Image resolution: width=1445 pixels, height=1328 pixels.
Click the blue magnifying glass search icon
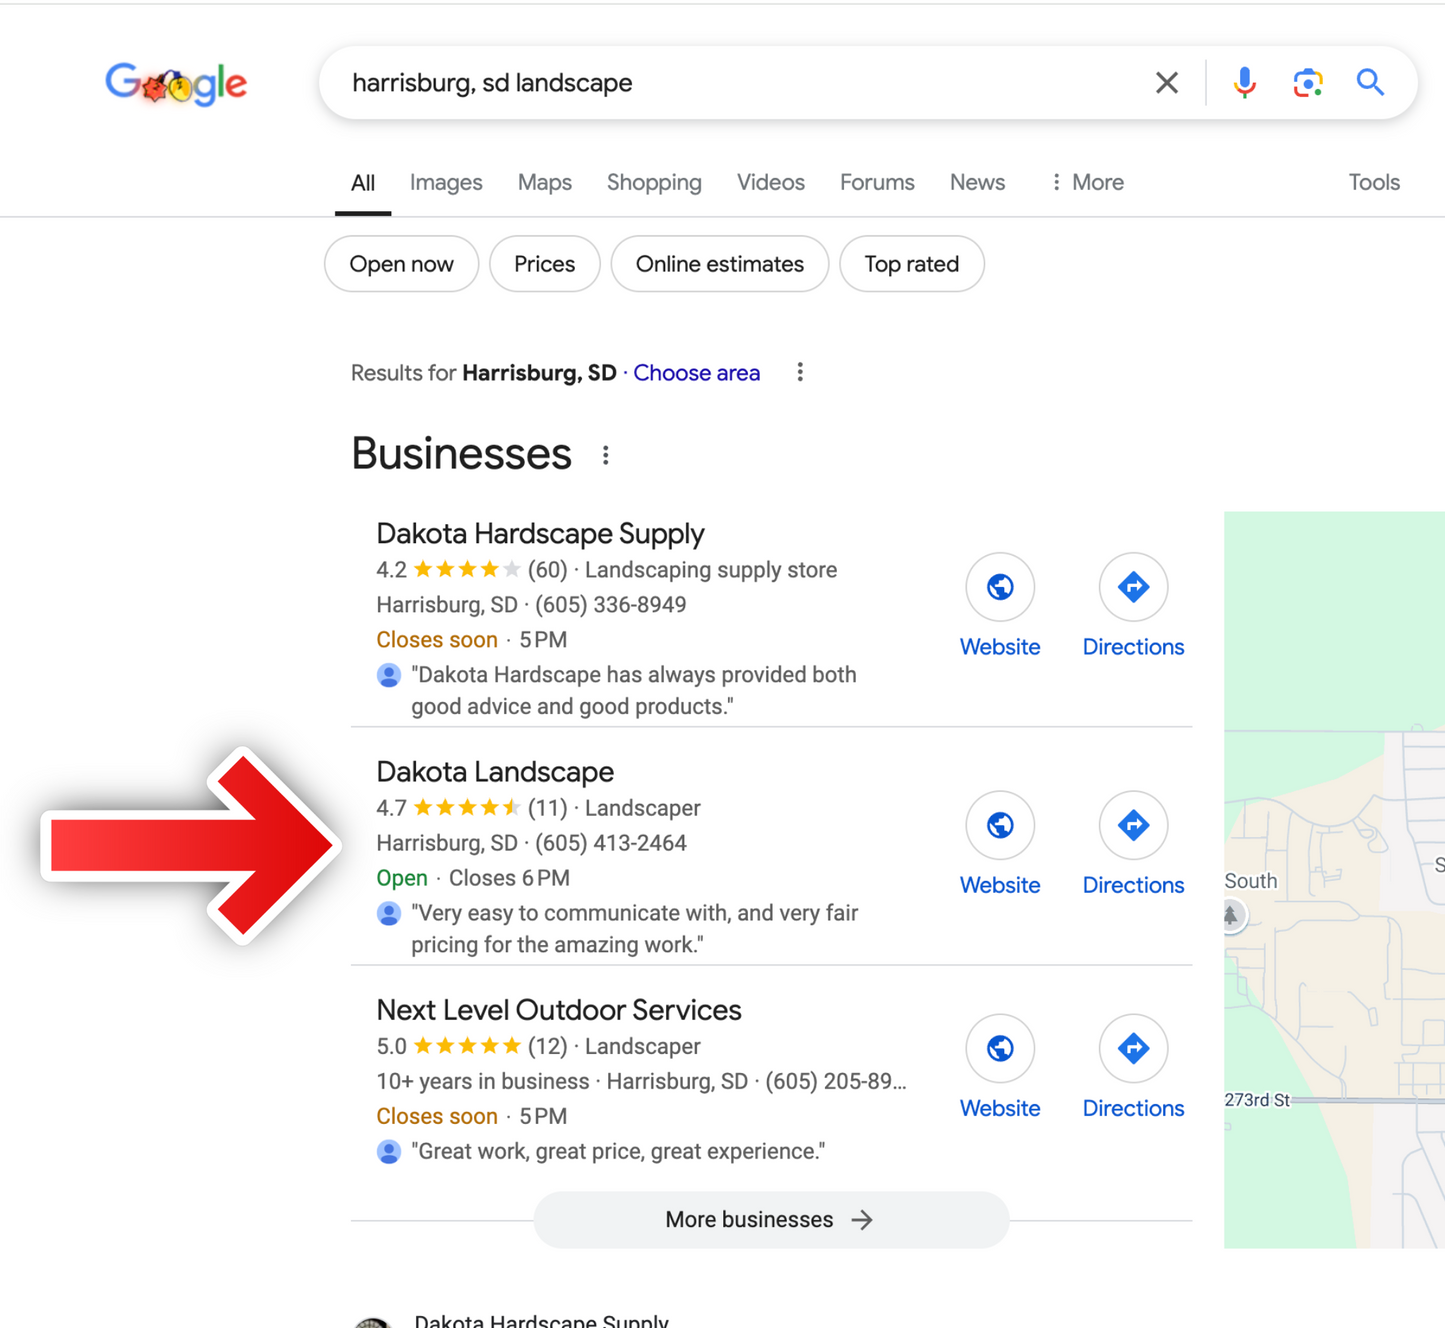point(1370,82)
